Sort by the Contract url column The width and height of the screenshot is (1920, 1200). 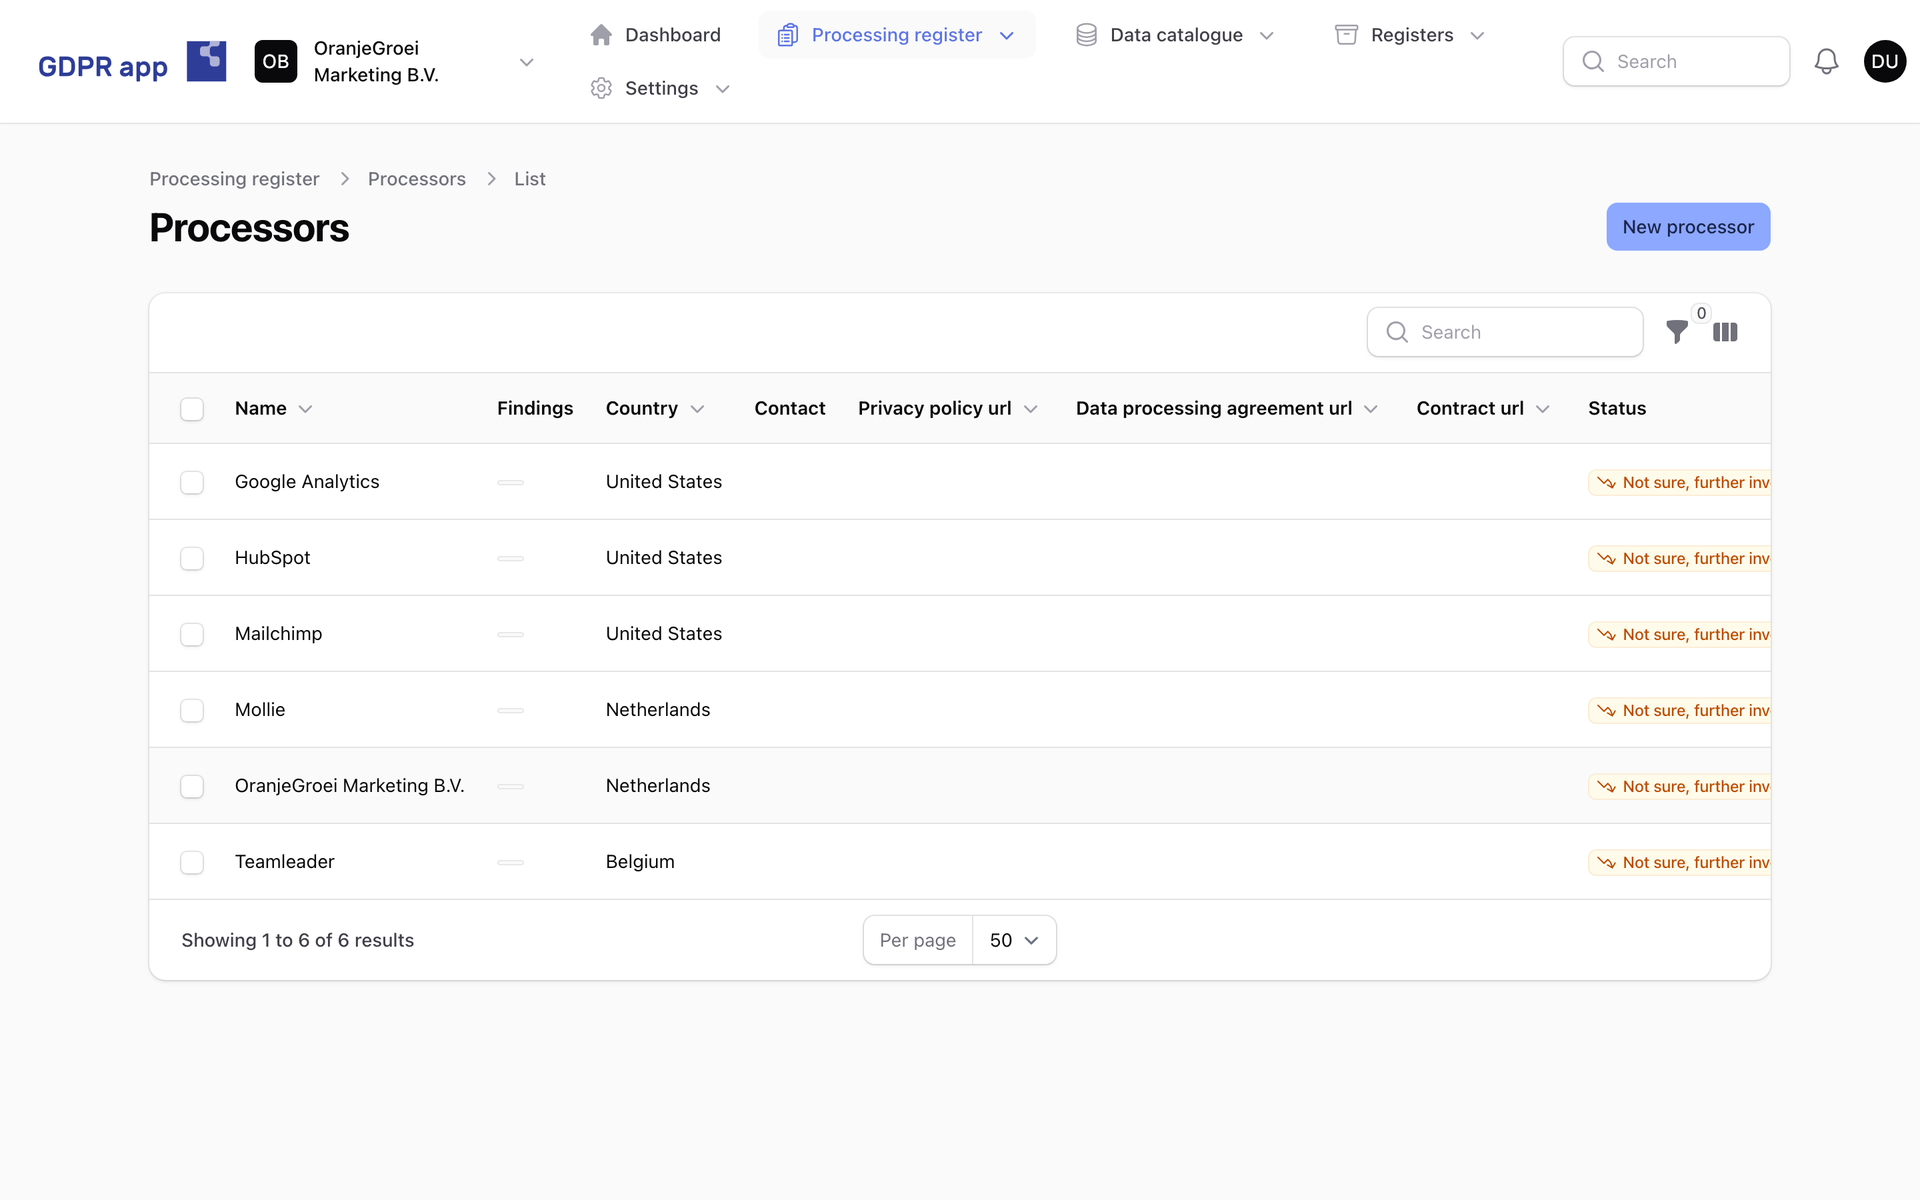1483,408
